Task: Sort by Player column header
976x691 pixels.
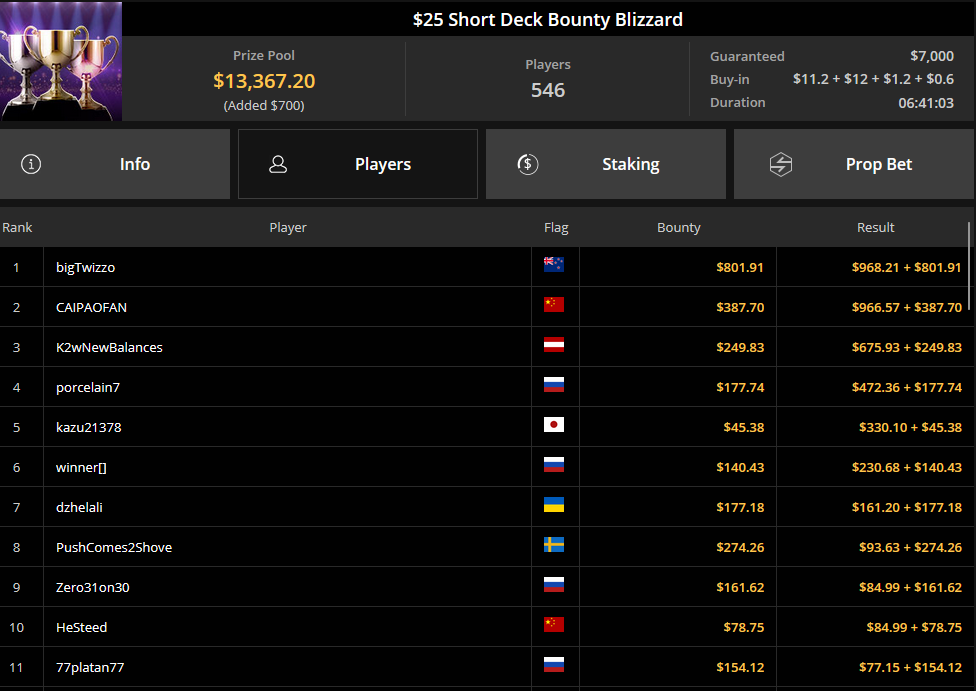Action: pos(288,228)
